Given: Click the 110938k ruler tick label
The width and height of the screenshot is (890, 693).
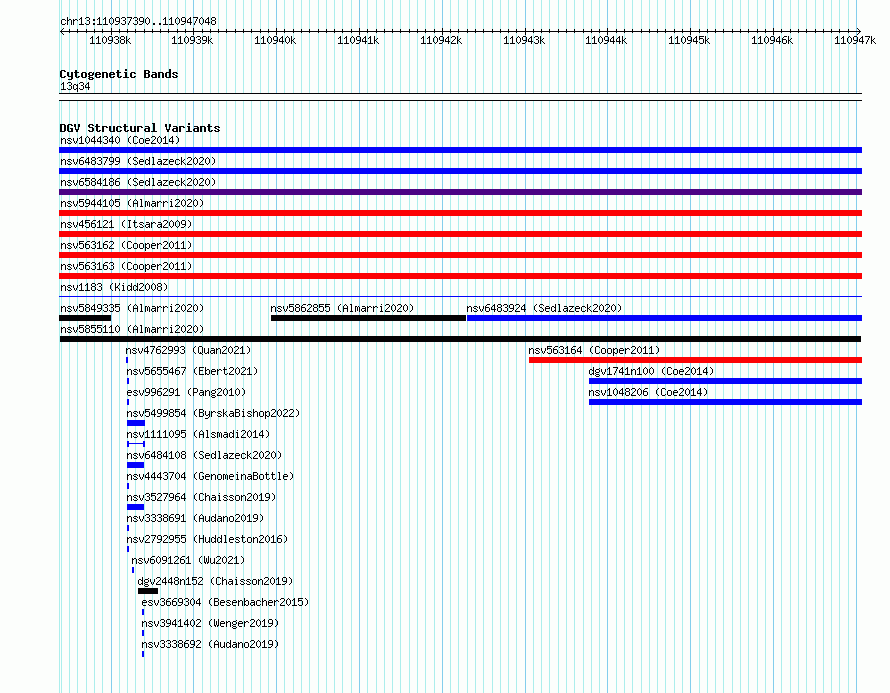Looking at the screenshot, I should 110,40.
